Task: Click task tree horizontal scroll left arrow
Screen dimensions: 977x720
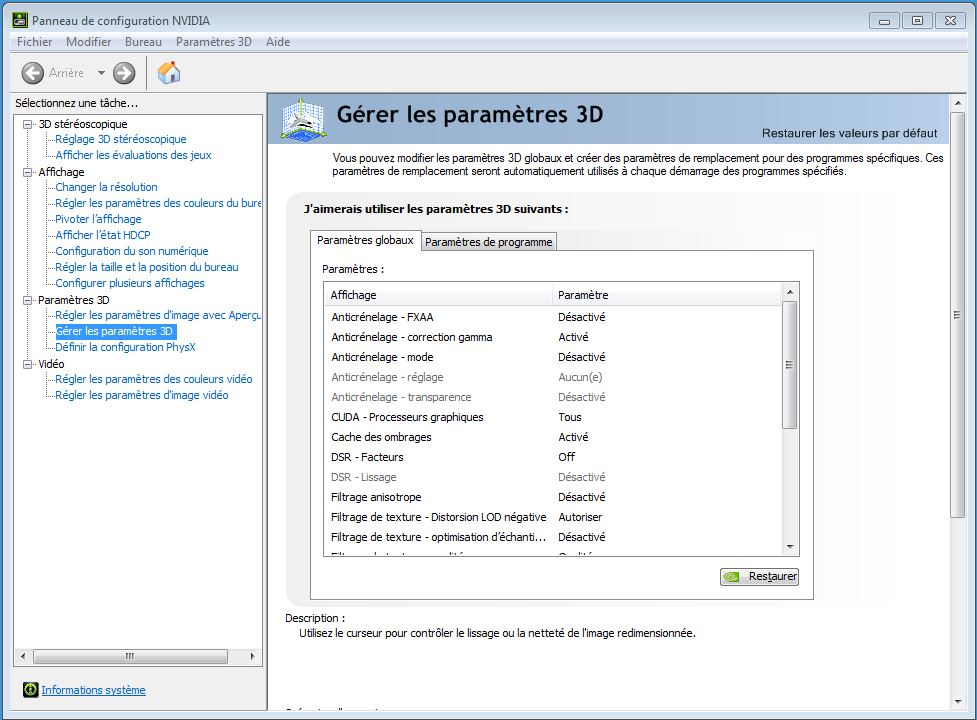Action: click(x=23, y=656)
